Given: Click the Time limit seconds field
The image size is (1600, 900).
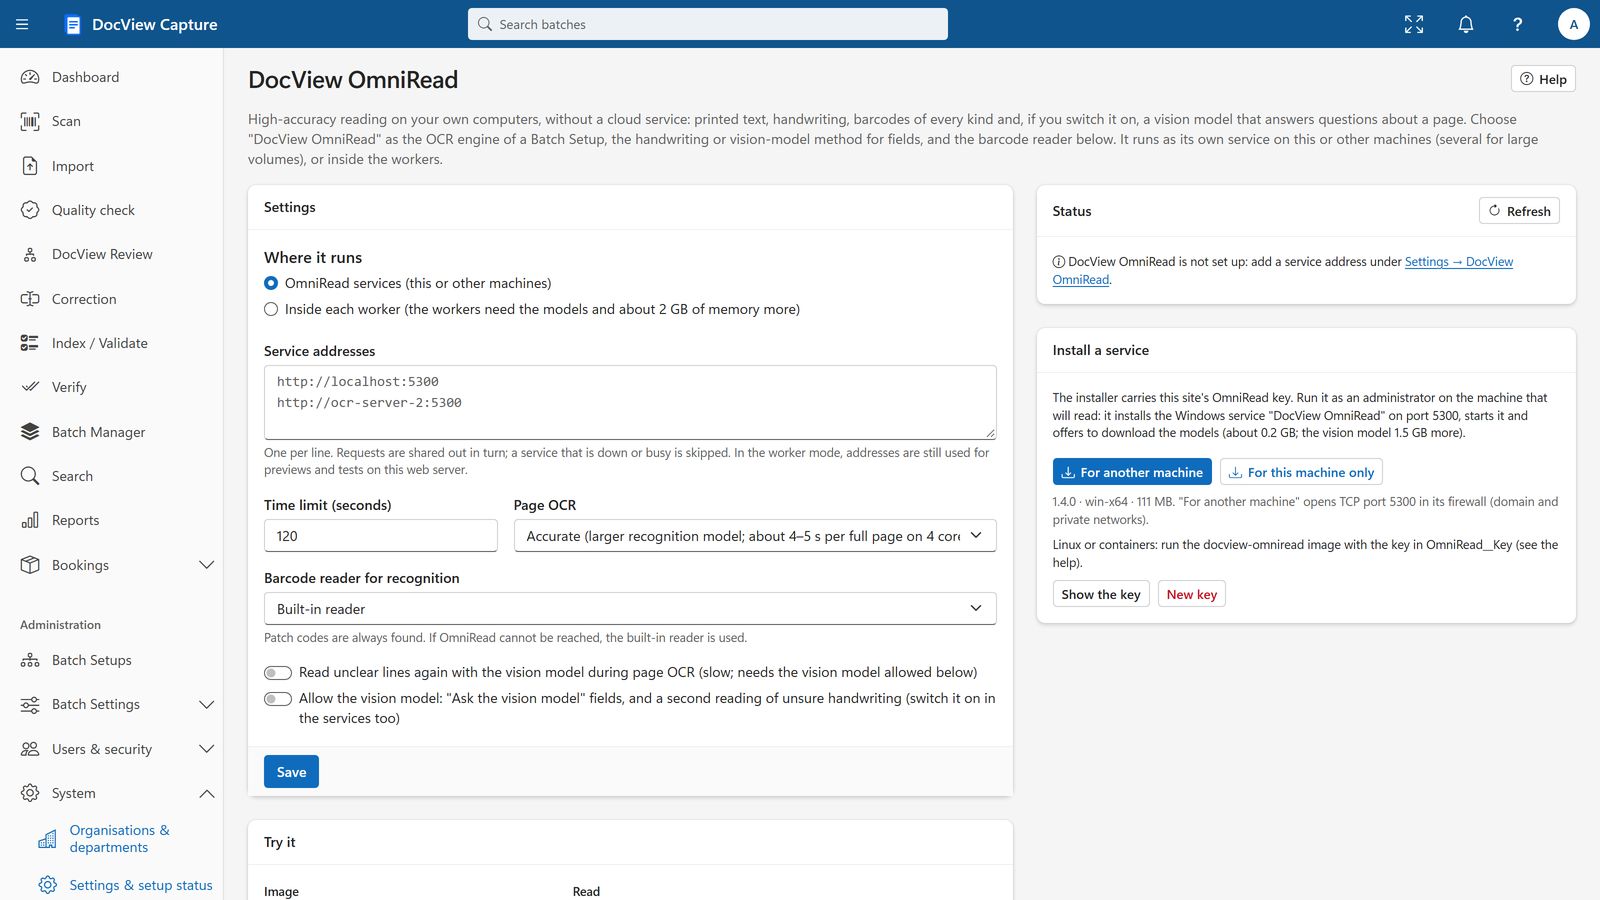Looking at the screenshot, I should click(381, 536).
